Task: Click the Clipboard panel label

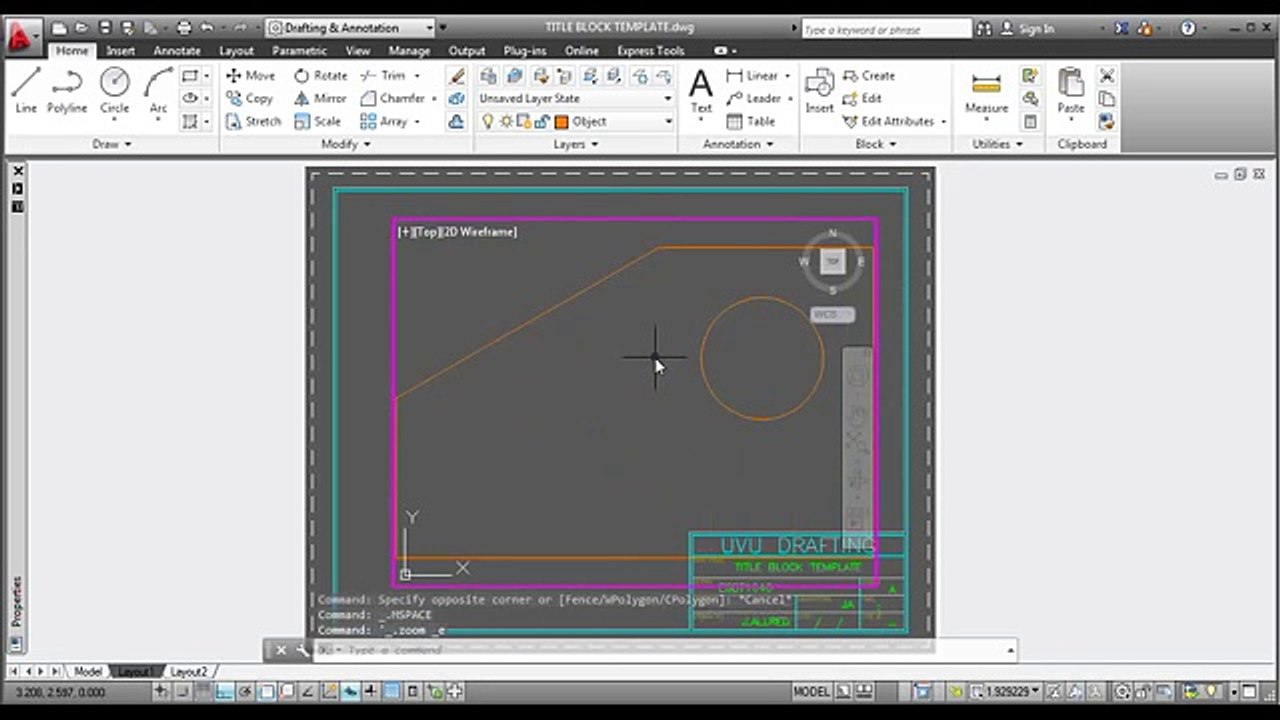Action: [1082, 144]
